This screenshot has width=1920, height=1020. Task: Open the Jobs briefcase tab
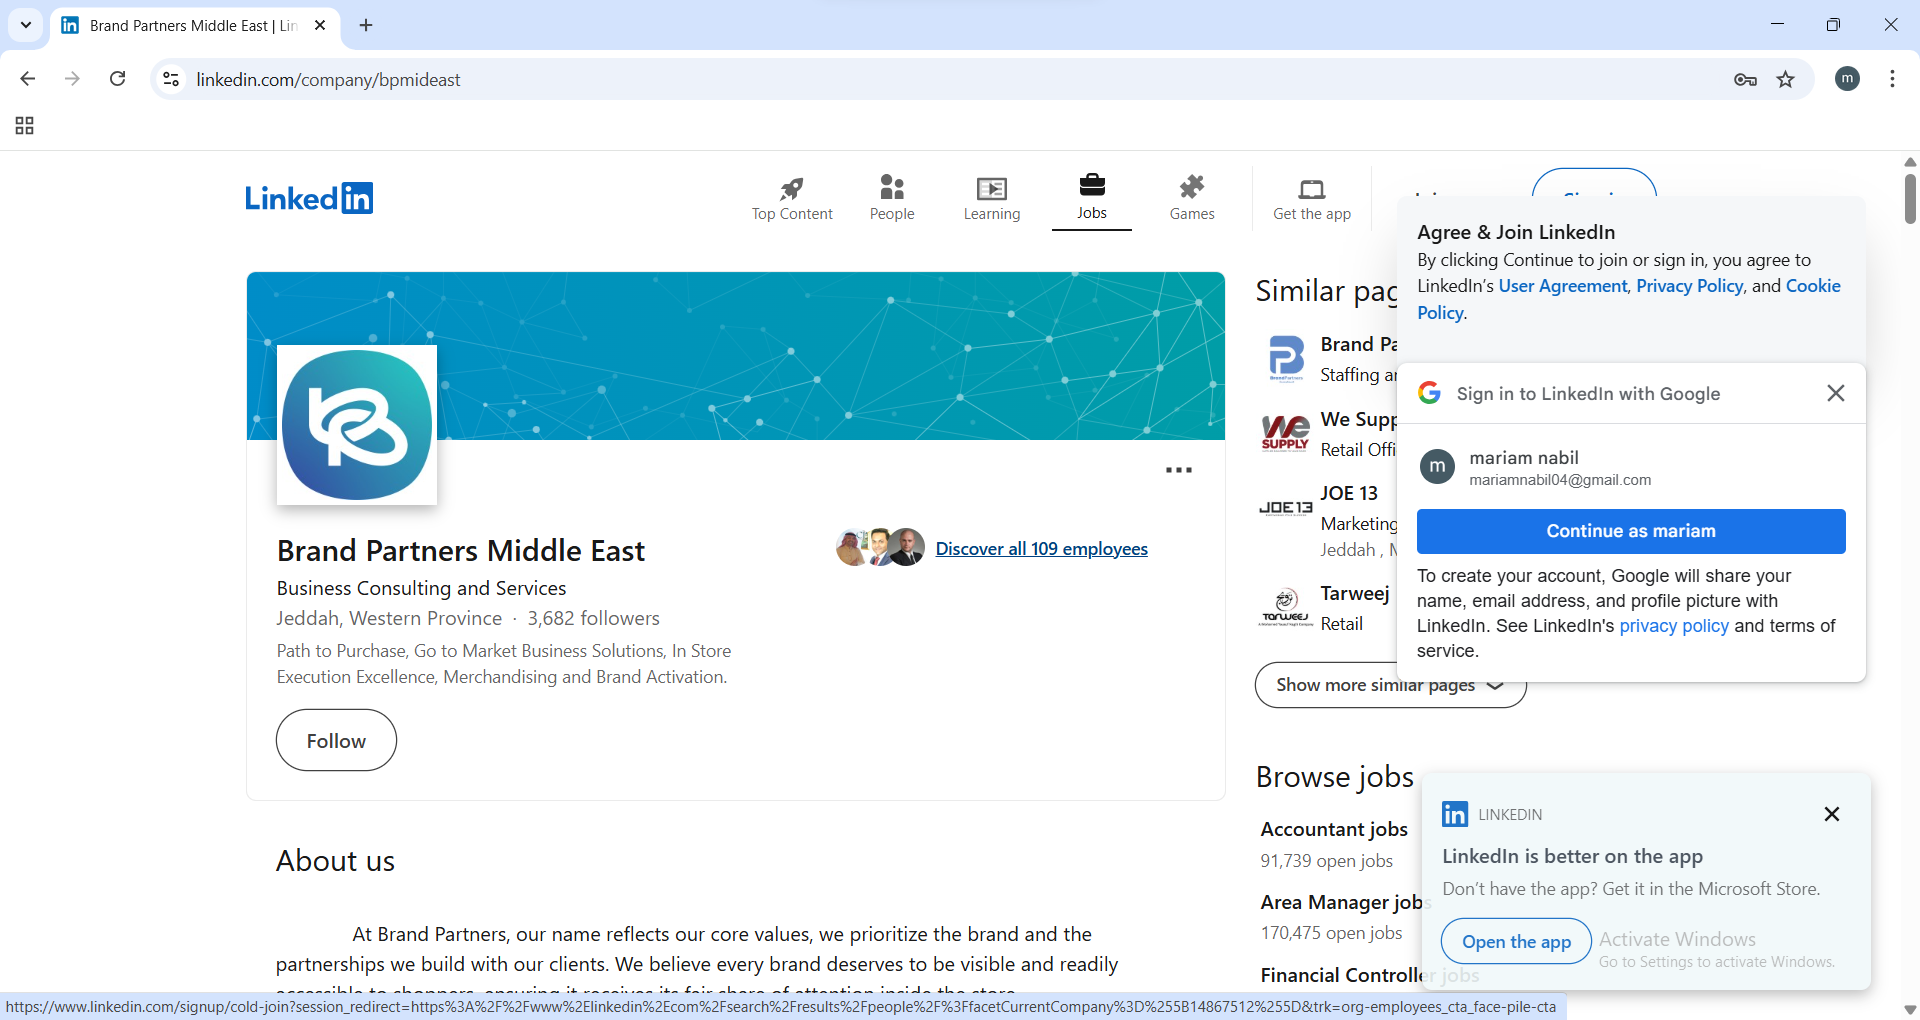point(1092,198)
